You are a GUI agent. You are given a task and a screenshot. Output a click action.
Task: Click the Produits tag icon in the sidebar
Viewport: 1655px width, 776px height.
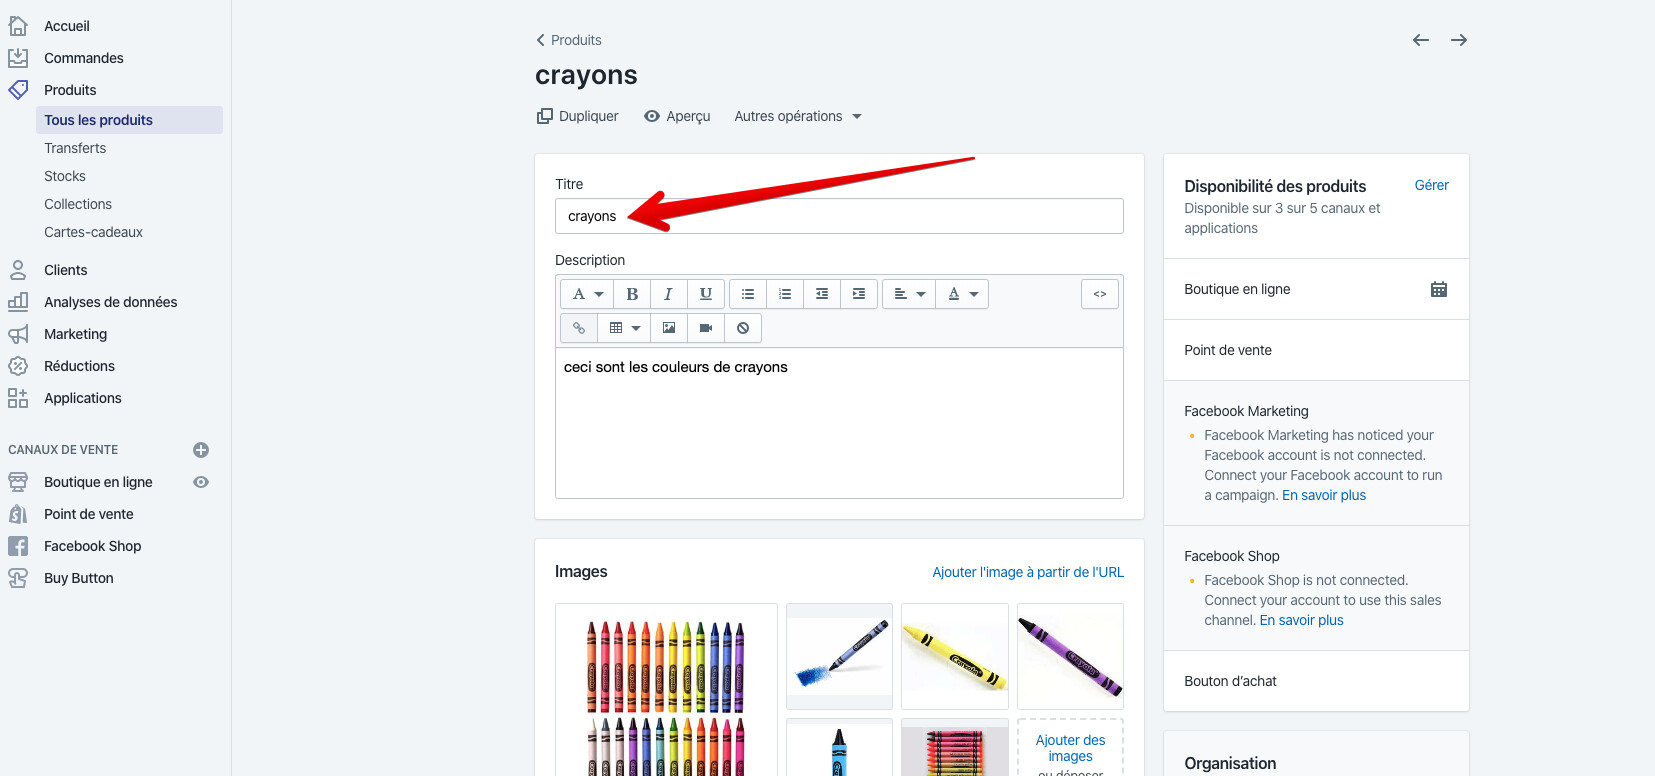18,90
